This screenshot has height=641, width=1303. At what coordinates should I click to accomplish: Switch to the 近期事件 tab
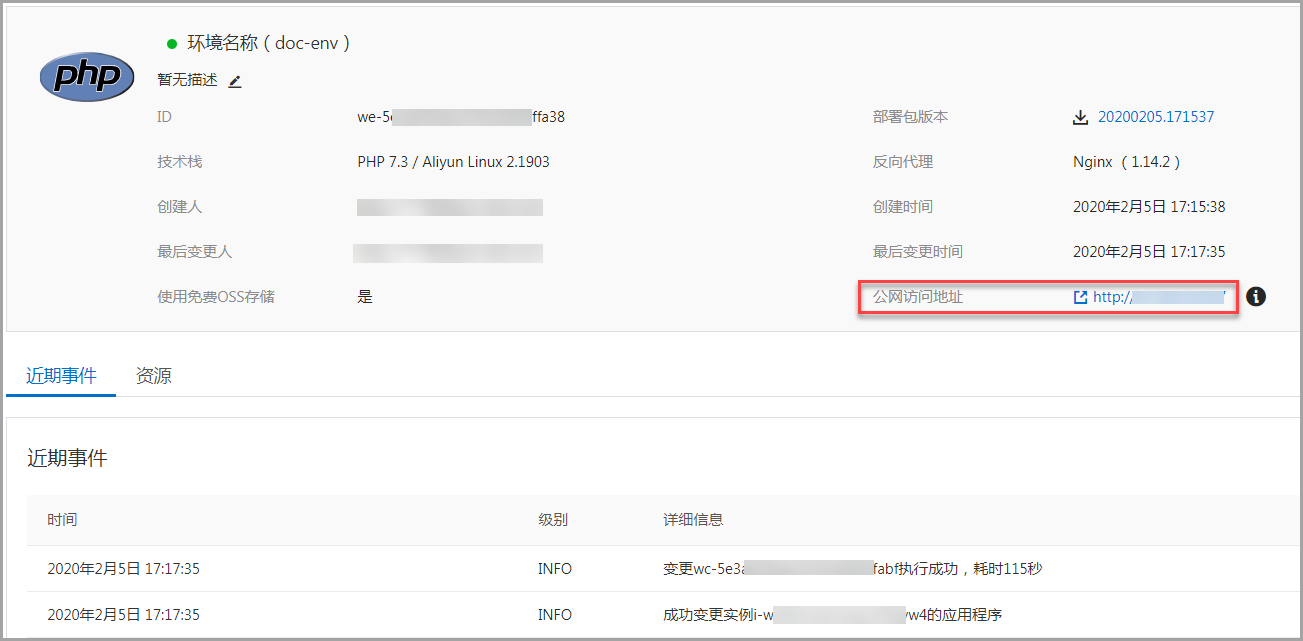coord(61,376)
